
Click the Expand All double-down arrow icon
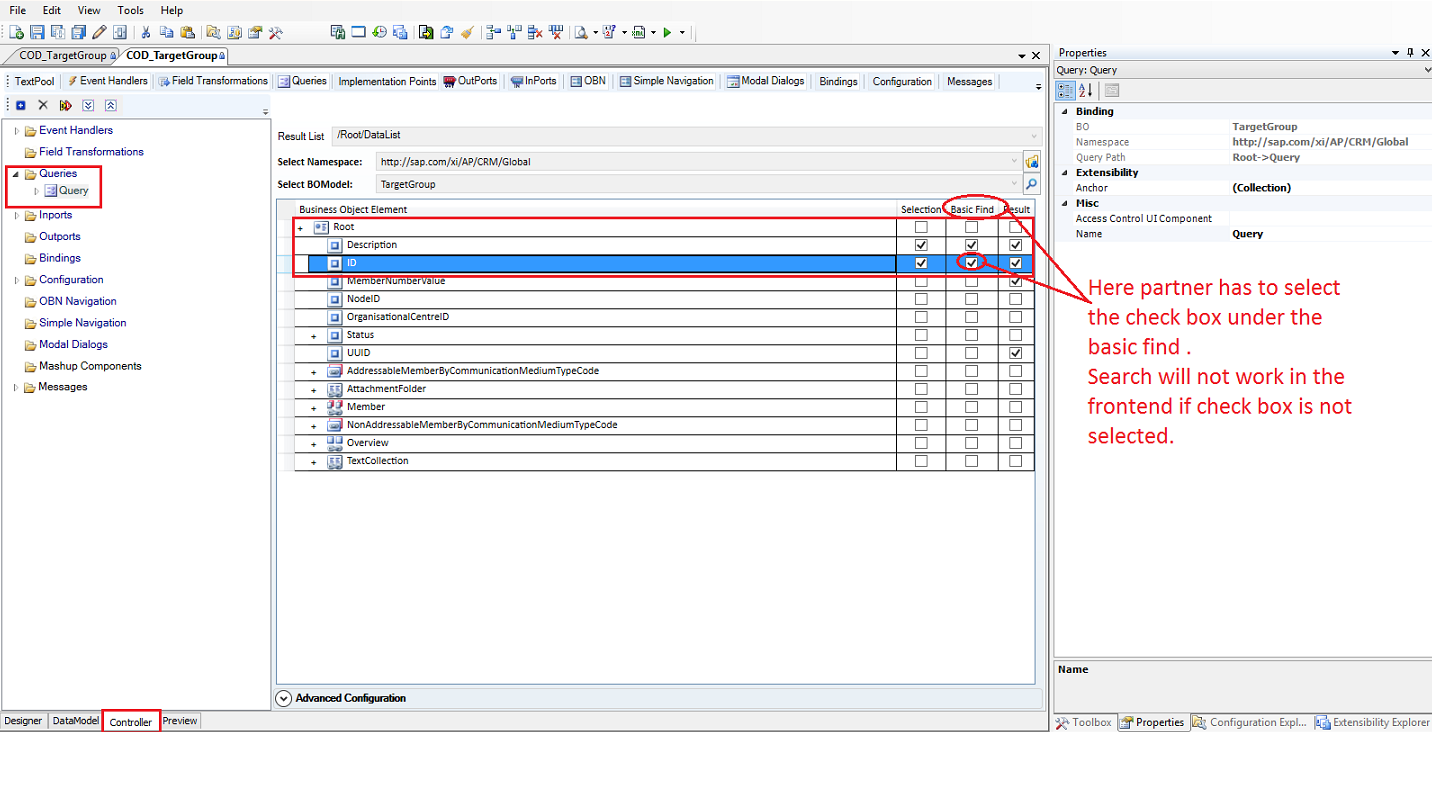88,105
